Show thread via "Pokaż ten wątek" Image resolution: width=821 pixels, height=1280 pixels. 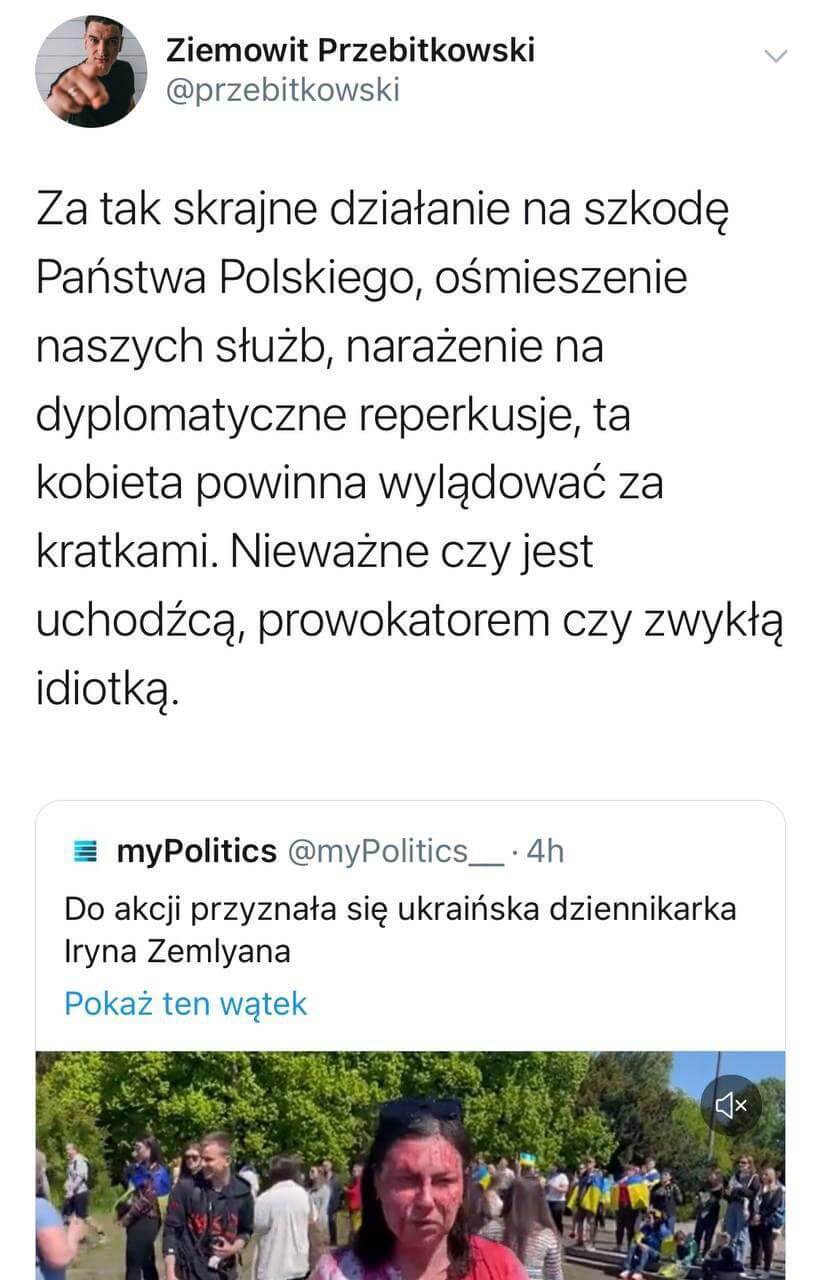coord(186,1003)
